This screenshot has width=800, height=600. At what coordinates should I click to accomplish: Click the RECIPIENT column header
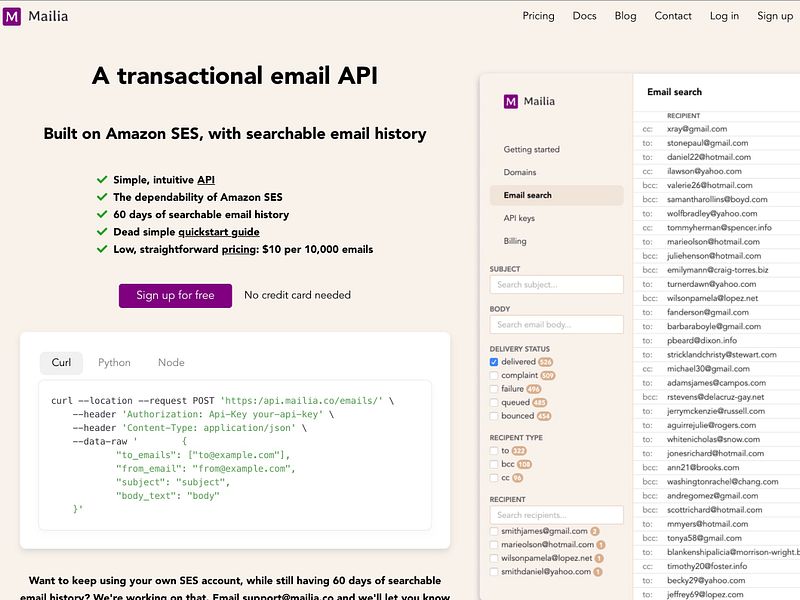click(684, 116)
